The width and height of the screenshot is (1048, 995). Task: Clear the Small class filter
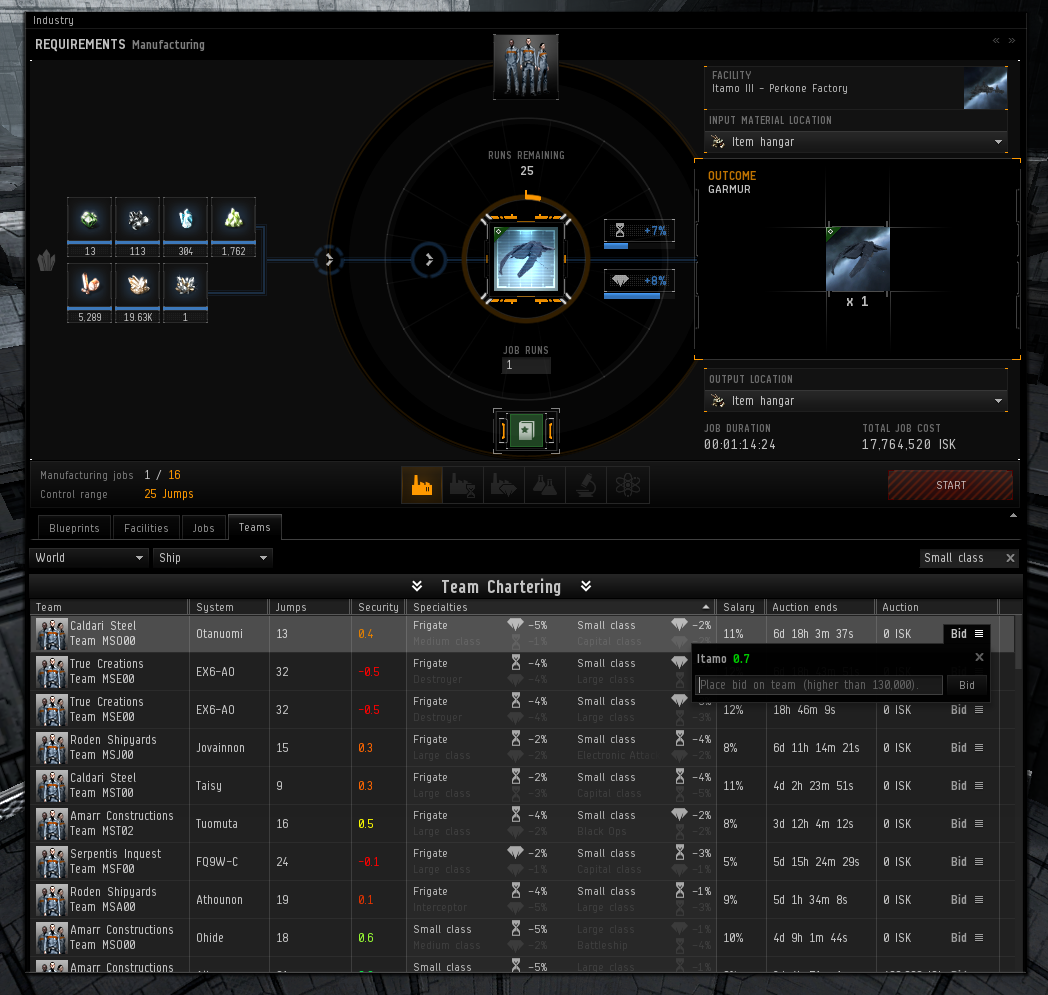click(x=1010, y=558)
